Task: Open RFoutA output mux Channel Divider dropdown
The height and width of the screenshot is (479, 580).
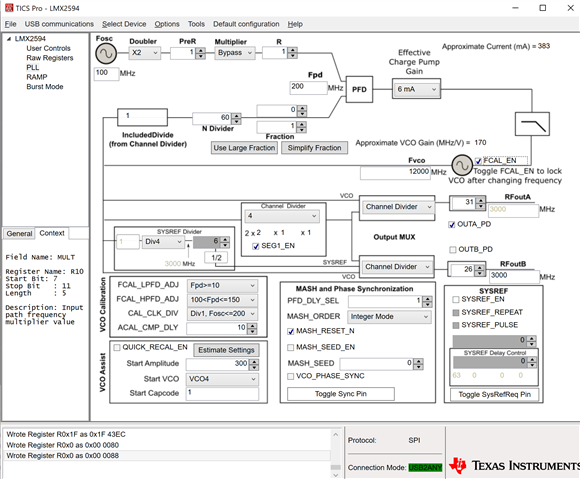Action: click(x=398, y=207)
